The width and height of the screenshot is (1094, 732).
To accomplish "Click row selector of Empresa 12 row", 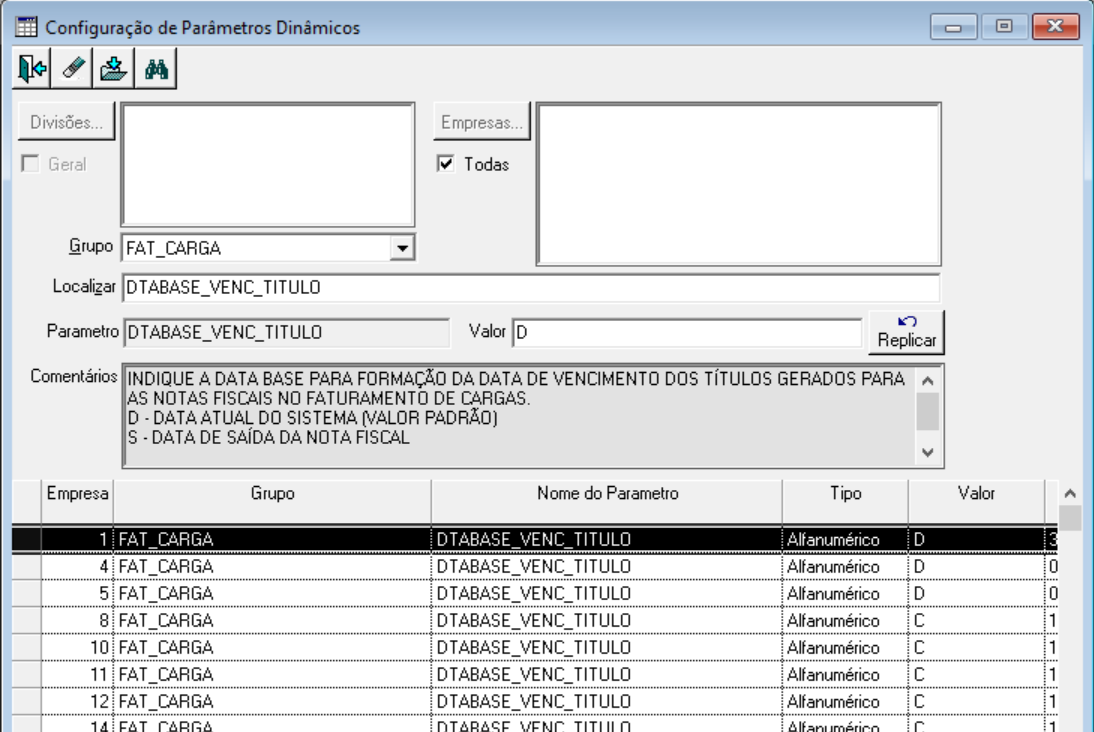I will (27, 702).
